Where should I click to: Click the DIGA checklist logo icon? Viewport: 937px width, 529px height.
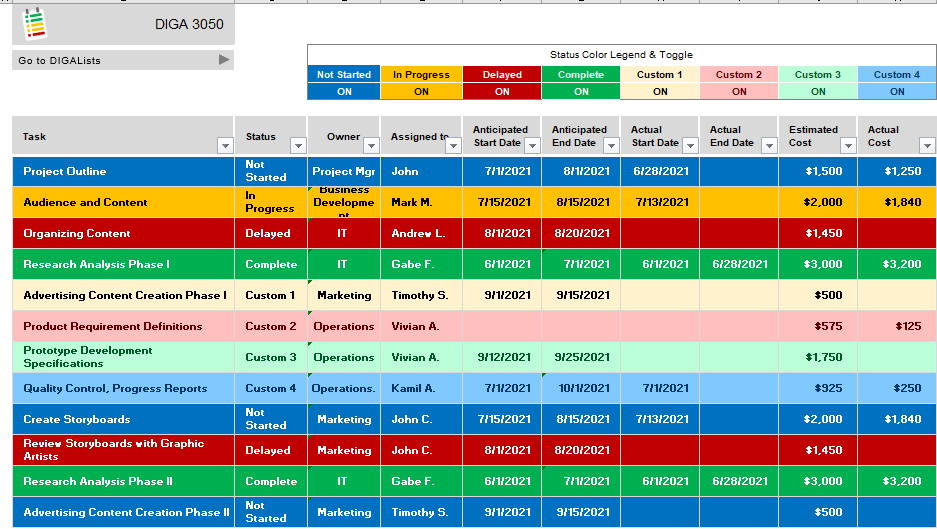(x=34, y=23)
